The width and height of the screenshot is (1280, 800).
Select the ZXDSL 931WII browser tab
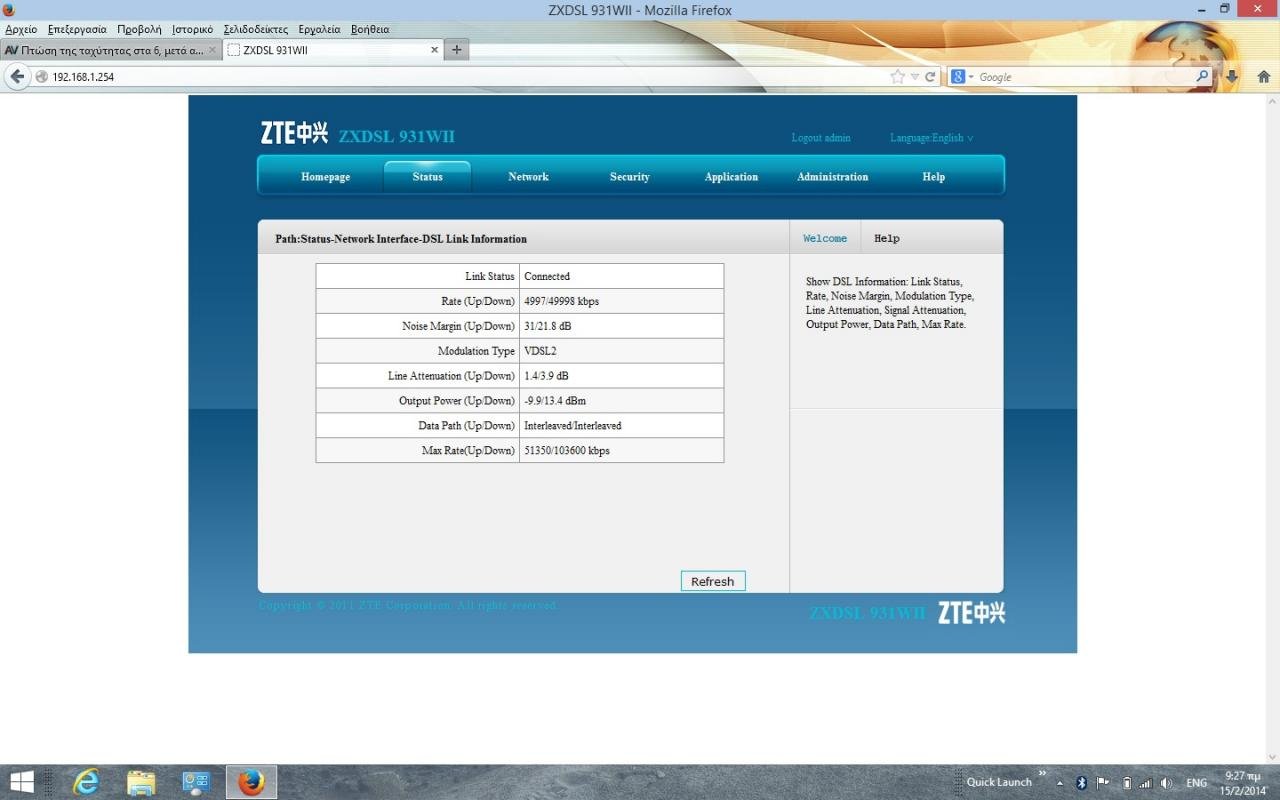tap(332, 49)
